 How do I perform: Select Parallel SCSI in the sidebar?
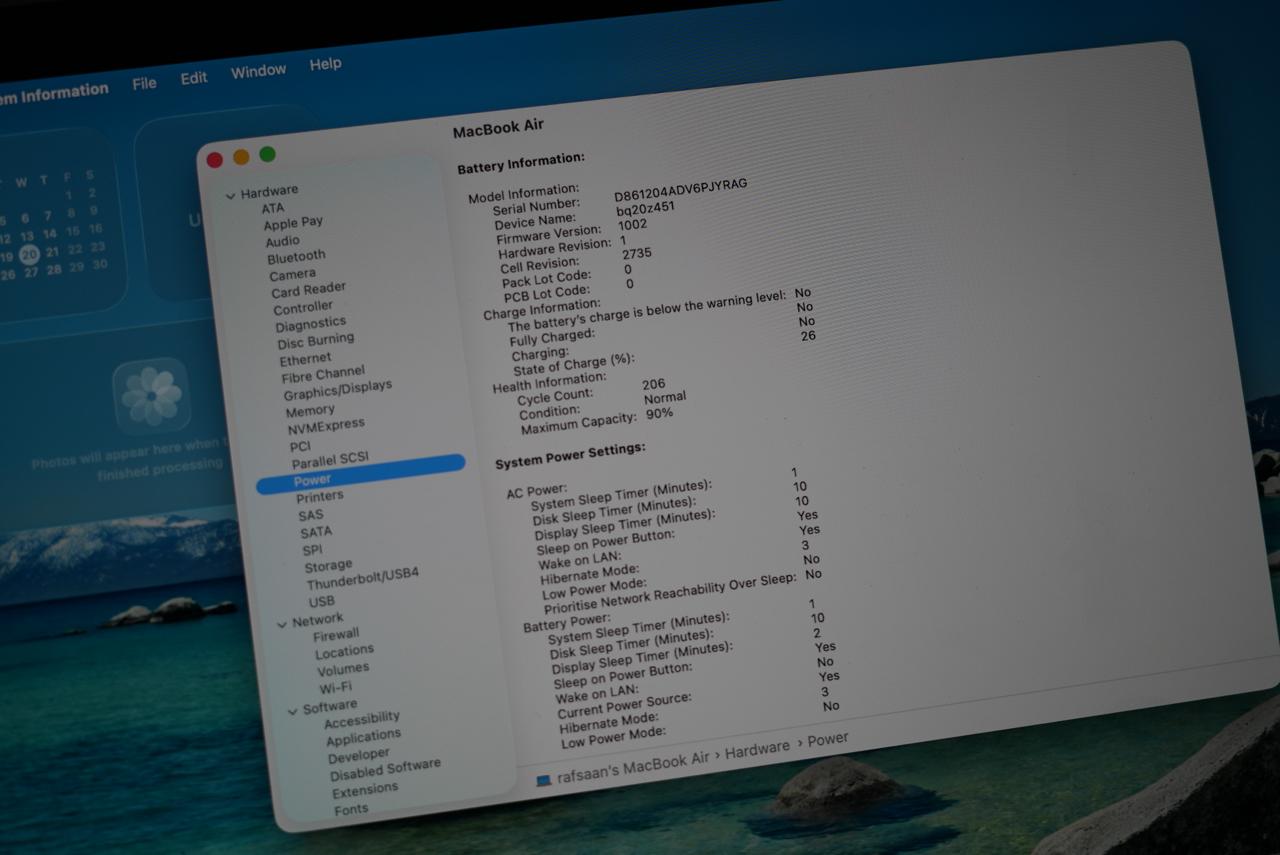(330, 460)
